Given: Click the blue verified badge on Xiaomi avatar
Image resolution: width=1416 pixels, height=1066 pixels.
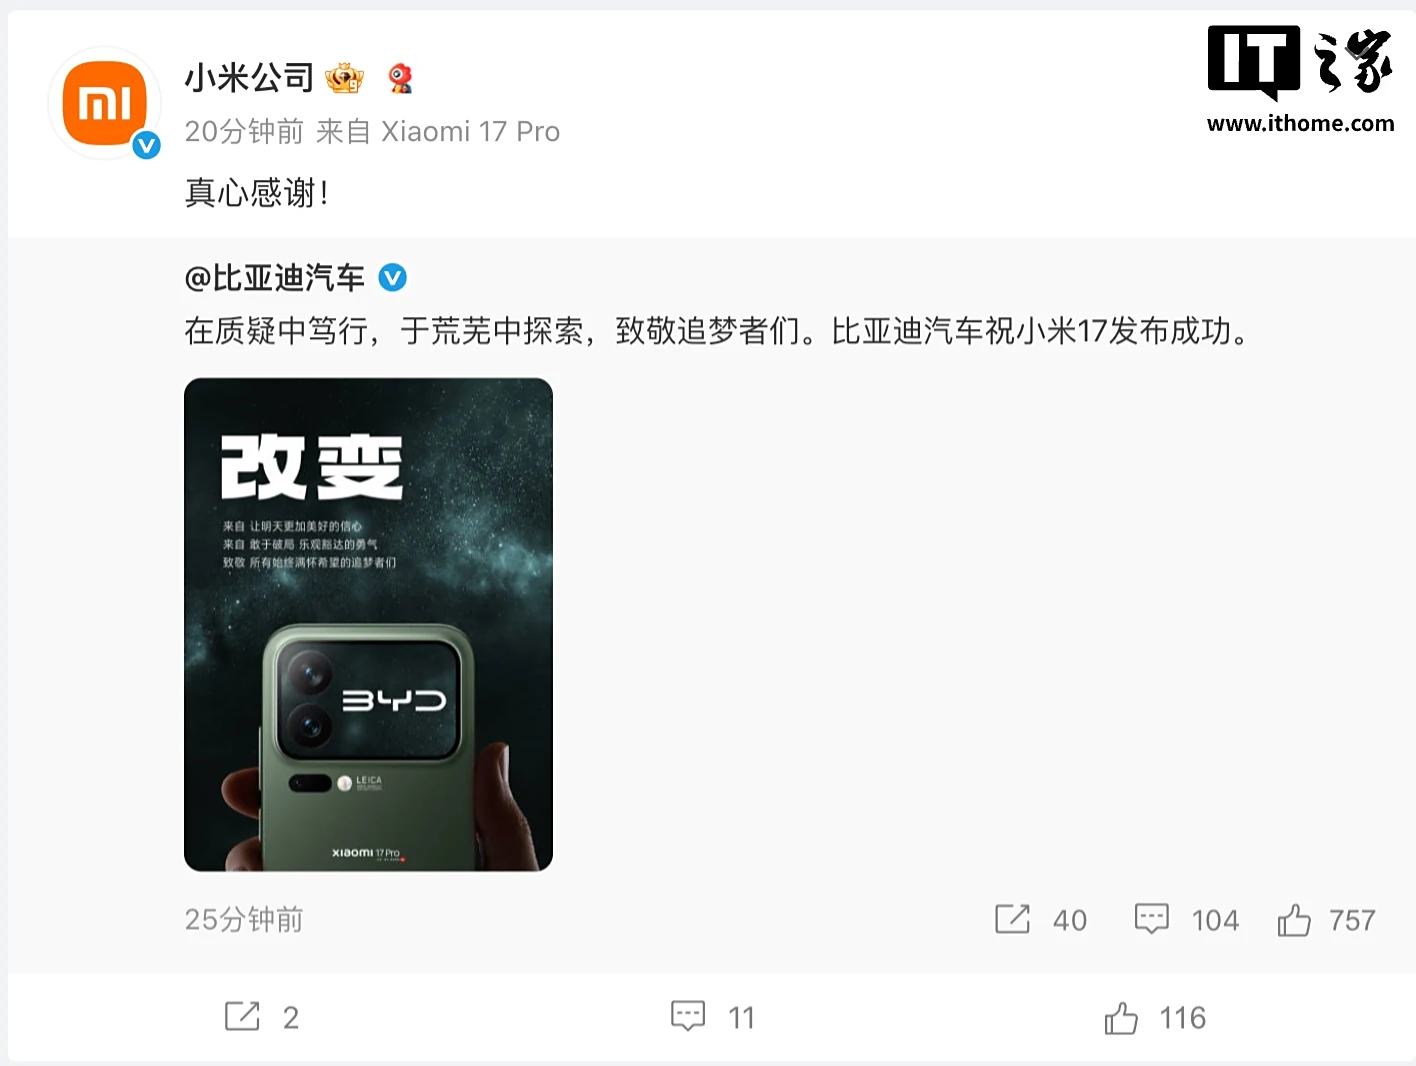Looking at the screenshot, I should click(147, 146).
